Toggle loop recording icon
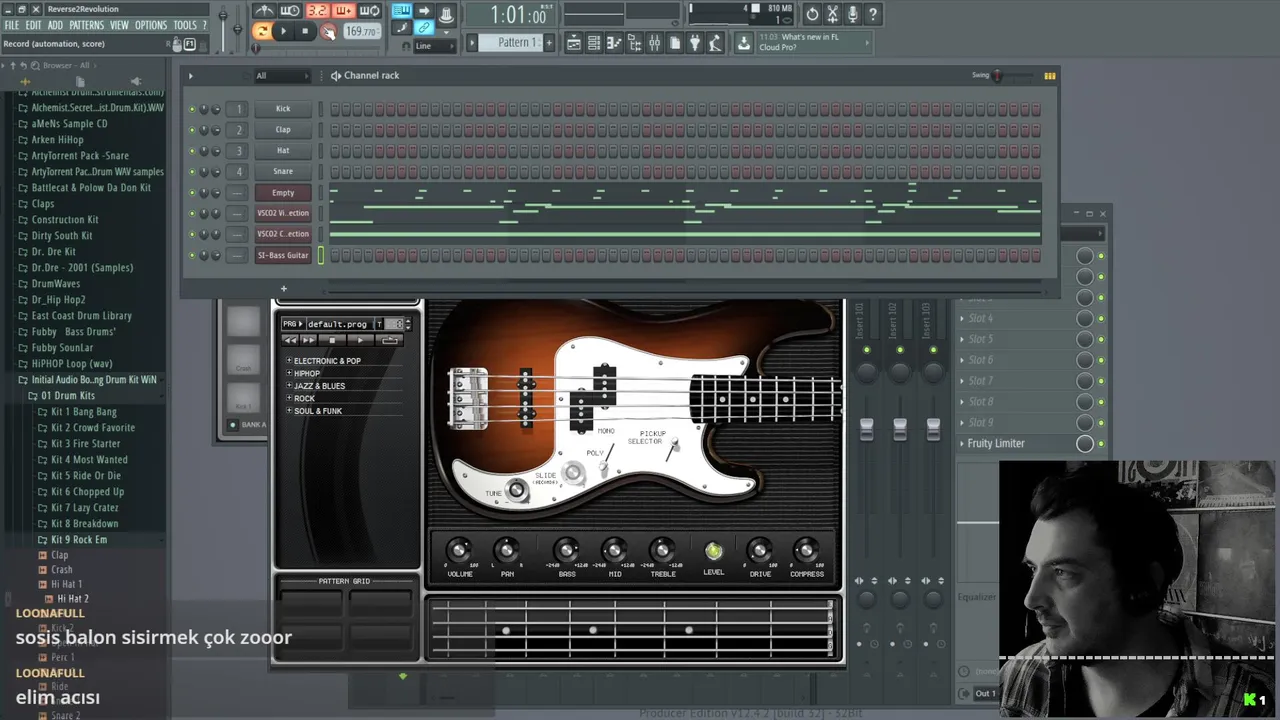The image size is (1280, 720). [x=369, y=11]
